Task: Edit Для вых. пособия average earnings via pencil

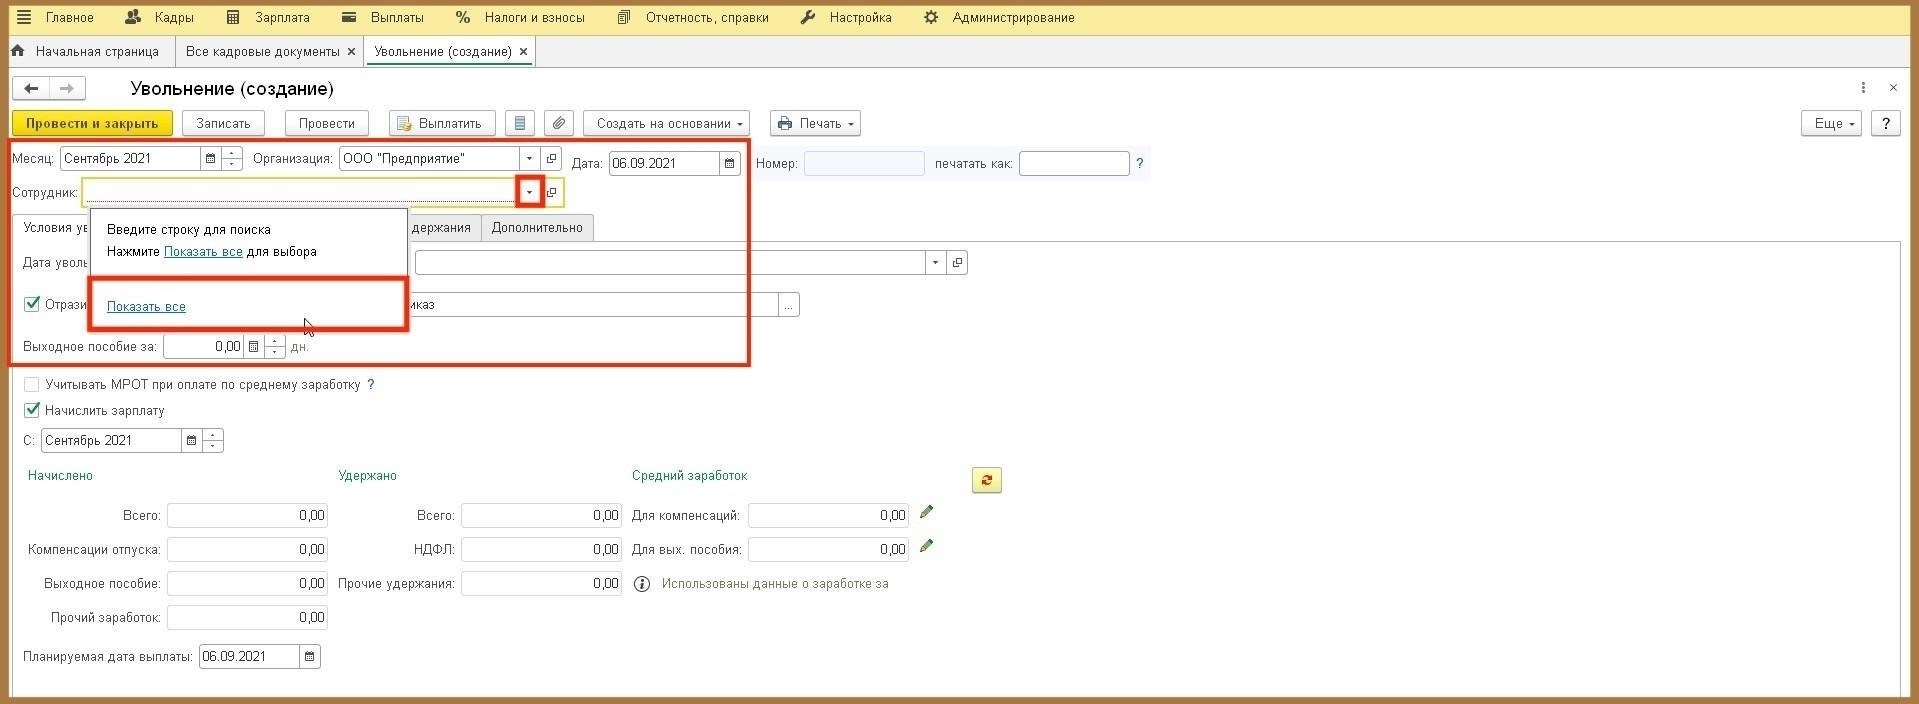Action: 926,546
